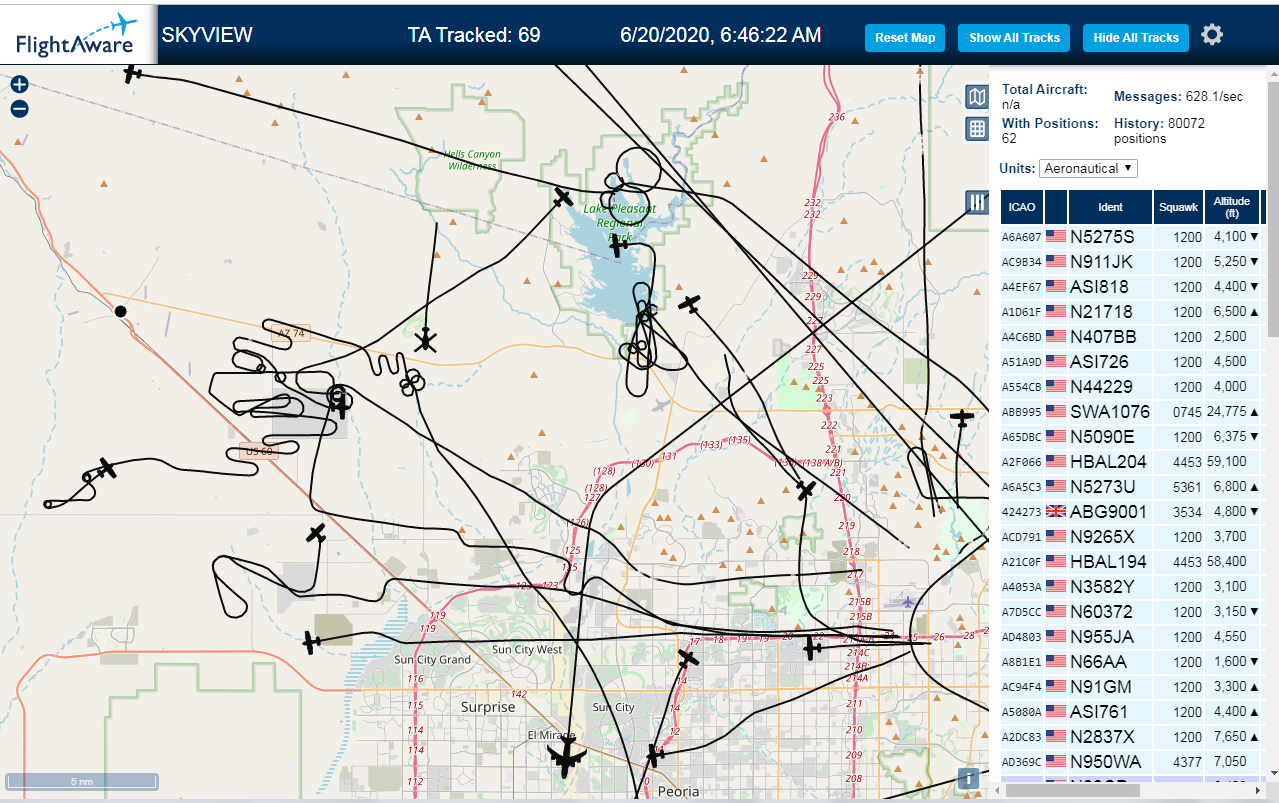This screenshot has height=803, width=1279.
Task: Toggle the sidebar columns icon
Action: [x=977, y=203]
